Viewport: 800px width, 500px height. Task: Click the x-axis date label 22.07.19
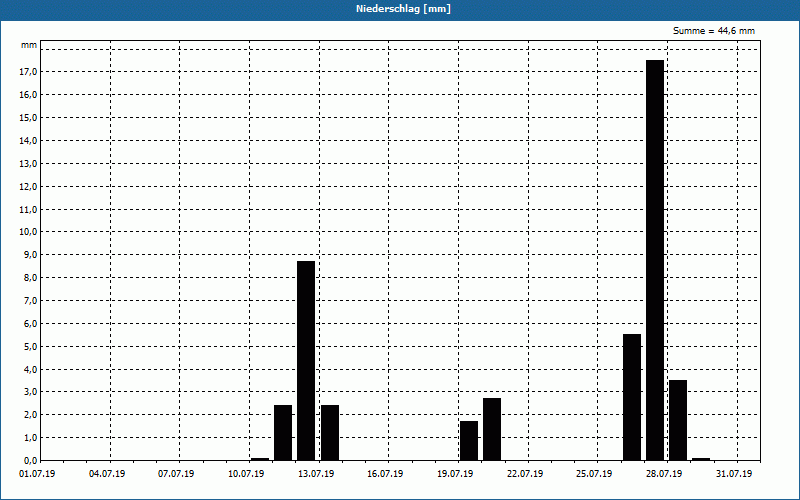[x=525, y=474]
